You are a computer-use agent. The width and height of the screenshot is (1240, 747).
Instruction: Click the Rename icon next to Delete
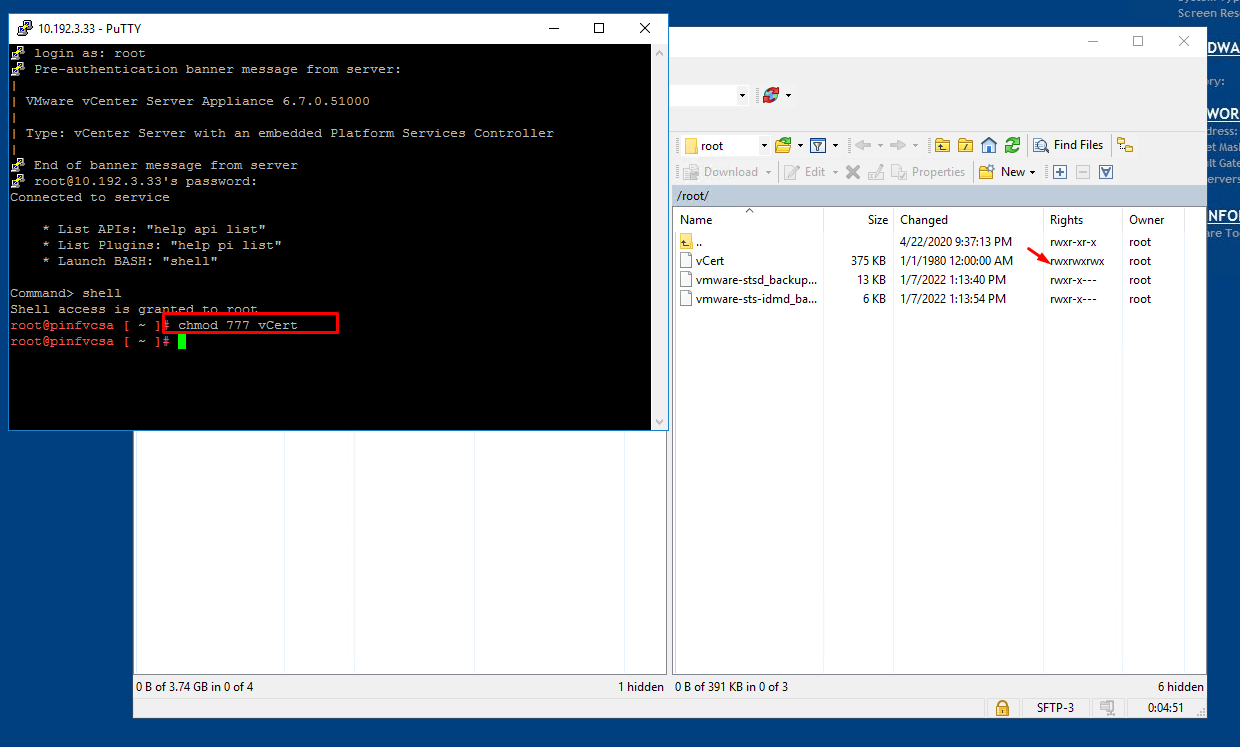[x=876, y=172]
